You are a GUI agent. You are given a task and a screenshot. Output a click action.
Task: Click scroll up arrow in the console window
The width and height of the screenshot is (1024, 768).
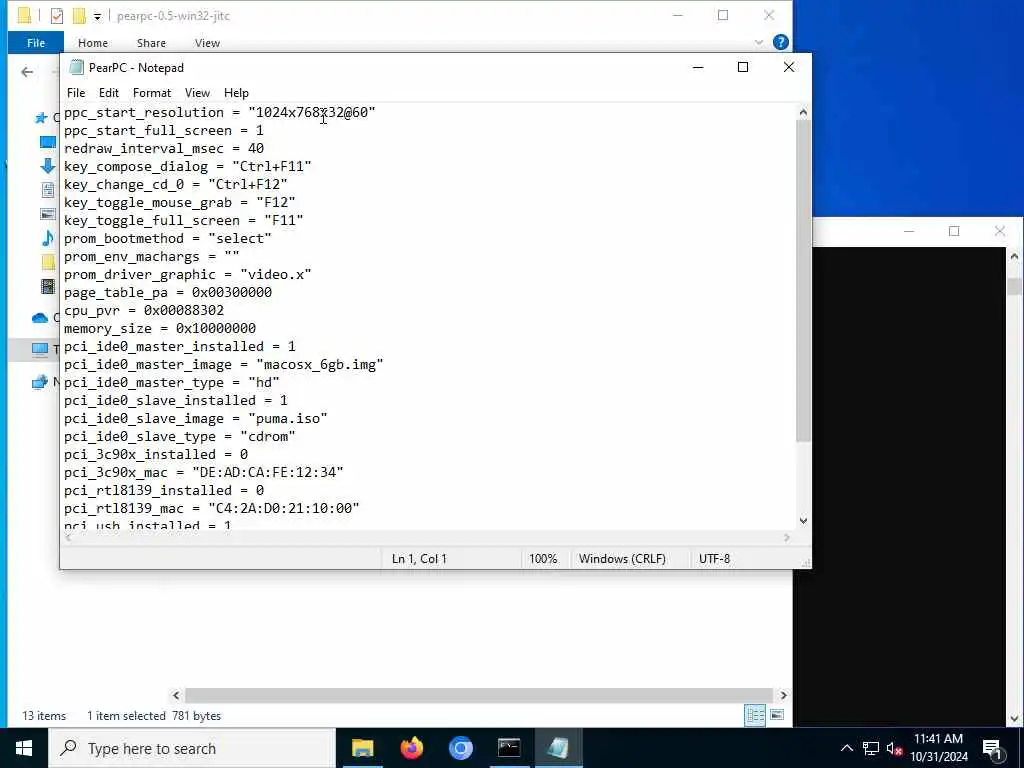tap(1014, 257)
